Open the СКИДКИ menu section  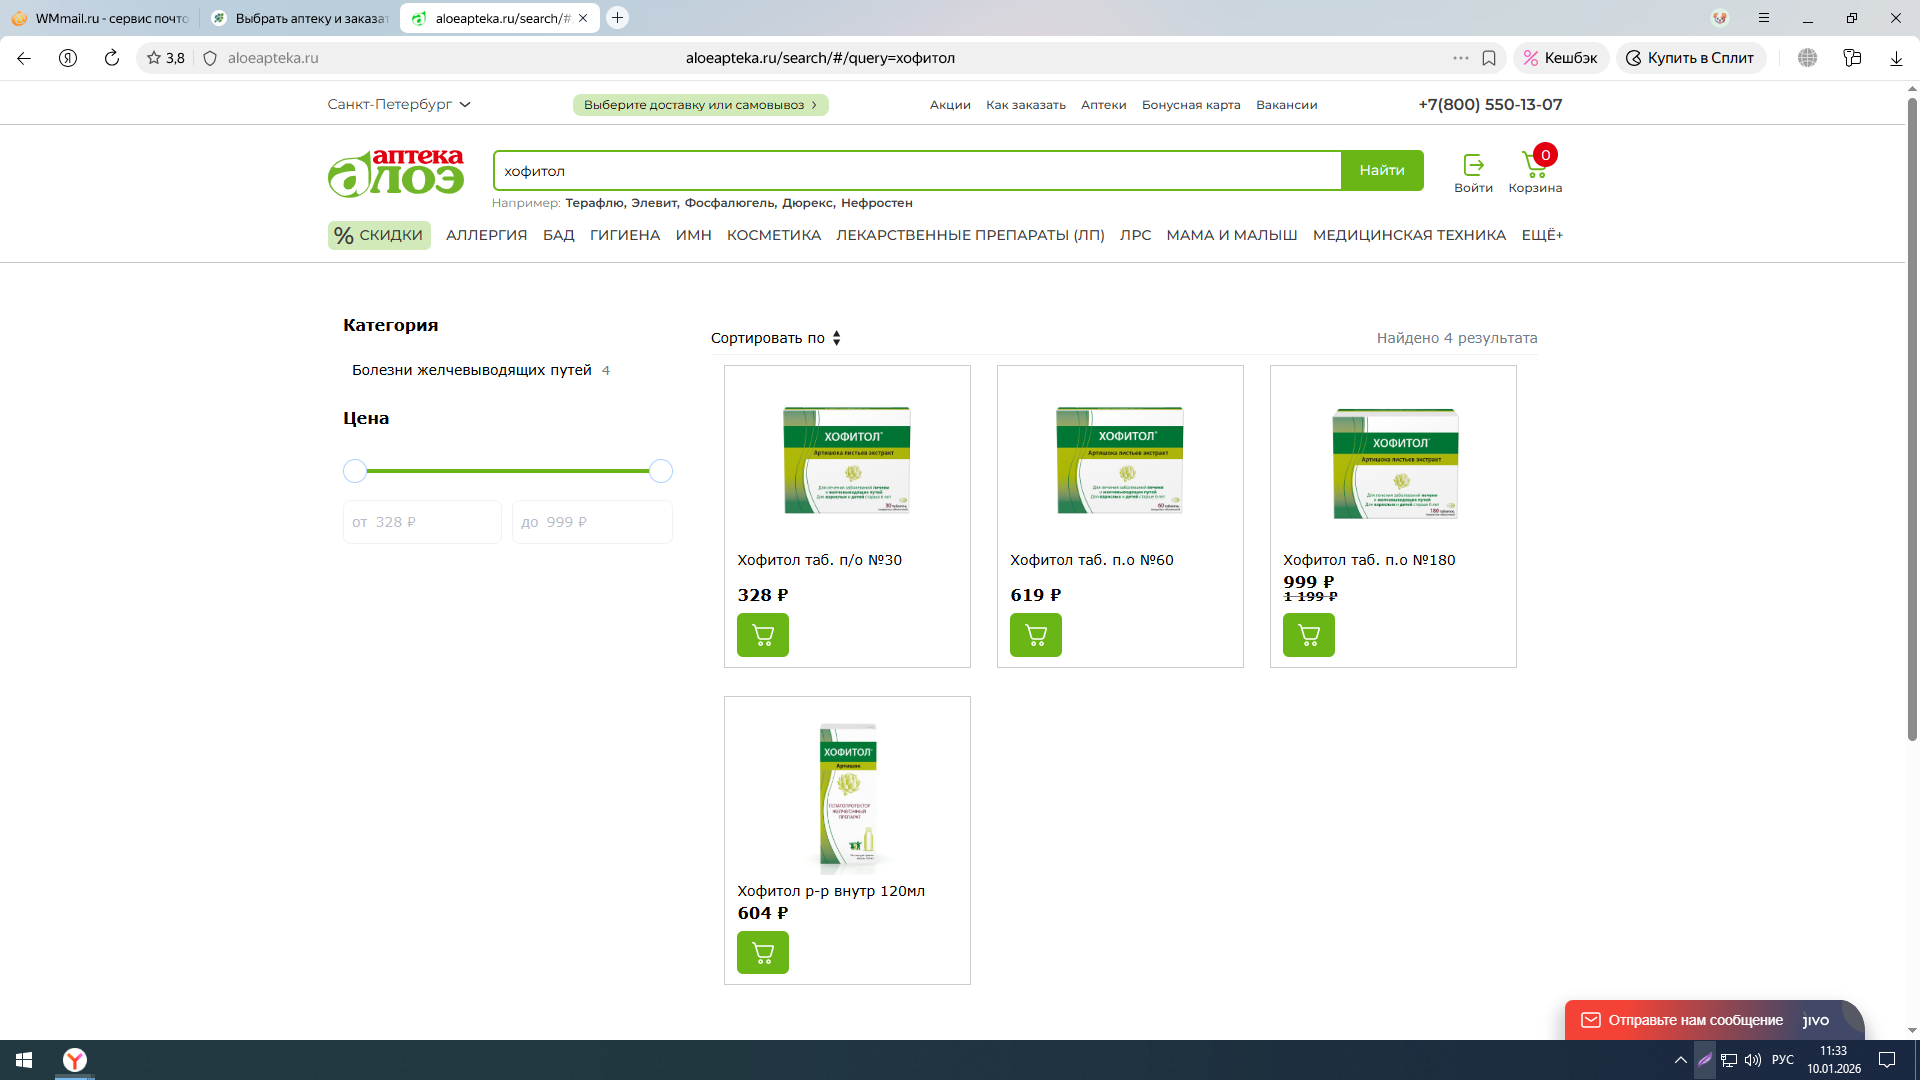379,235
